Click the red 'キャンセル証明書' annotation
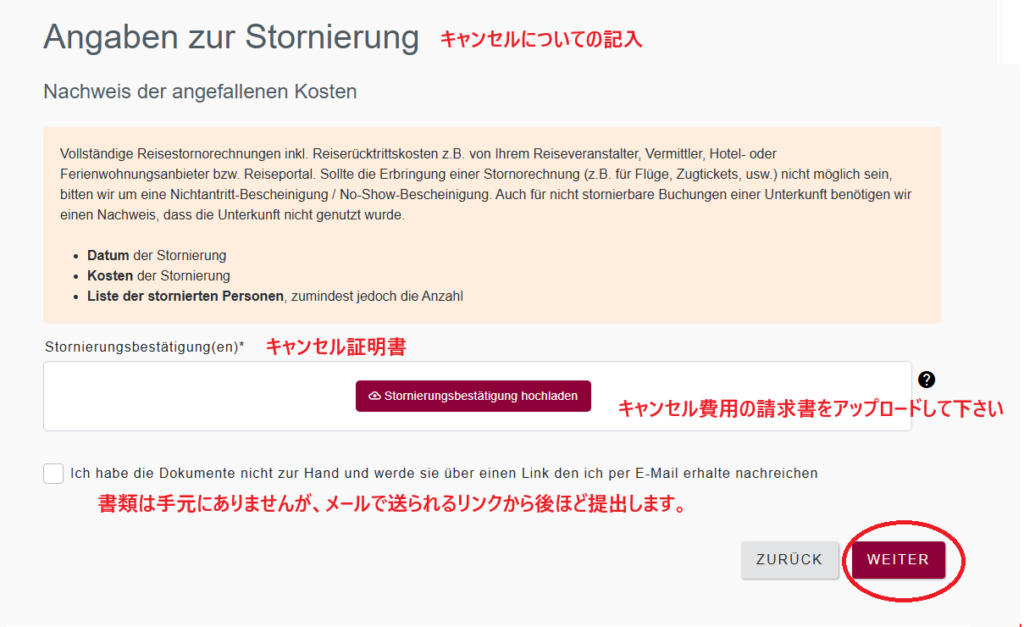Image resolution: width=1024 pixels, height=627 pixels. pos(335,347)
